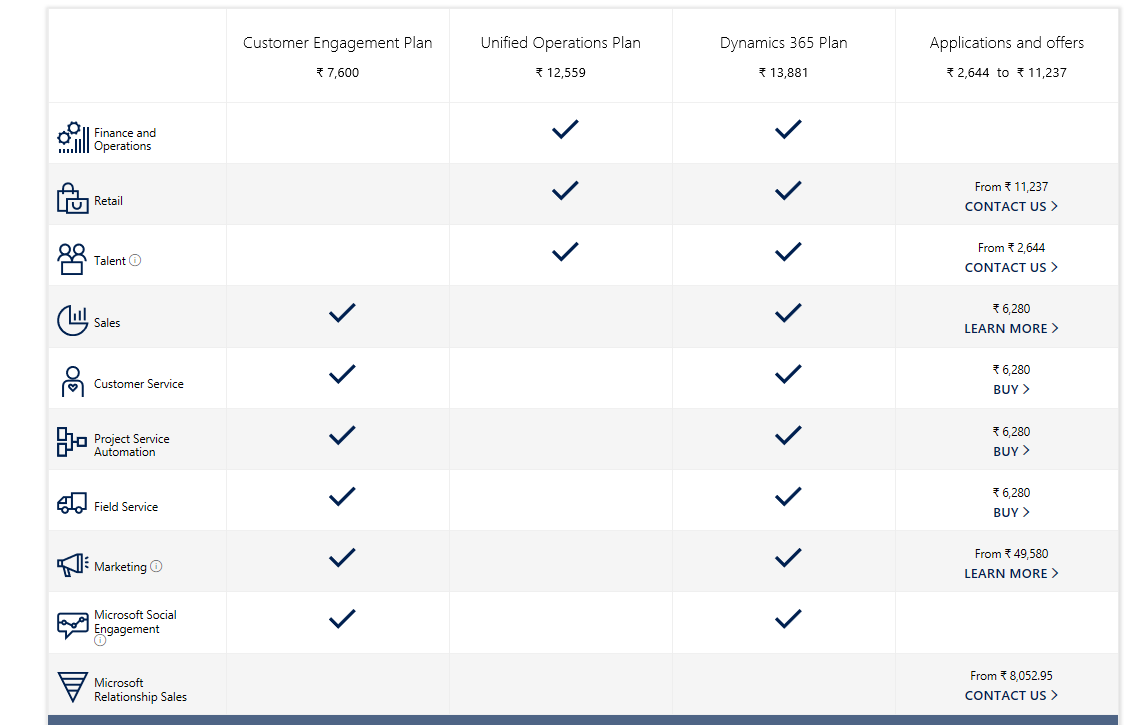1139x725 pixels.
Task: Open the info tooltip next to Marketing
Action: (x=156, y=566)
